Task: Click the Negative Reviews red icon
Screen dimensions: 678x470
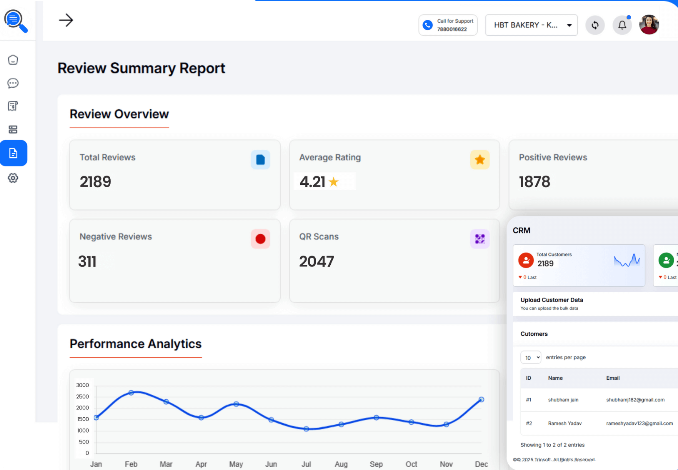Action: 260,239
